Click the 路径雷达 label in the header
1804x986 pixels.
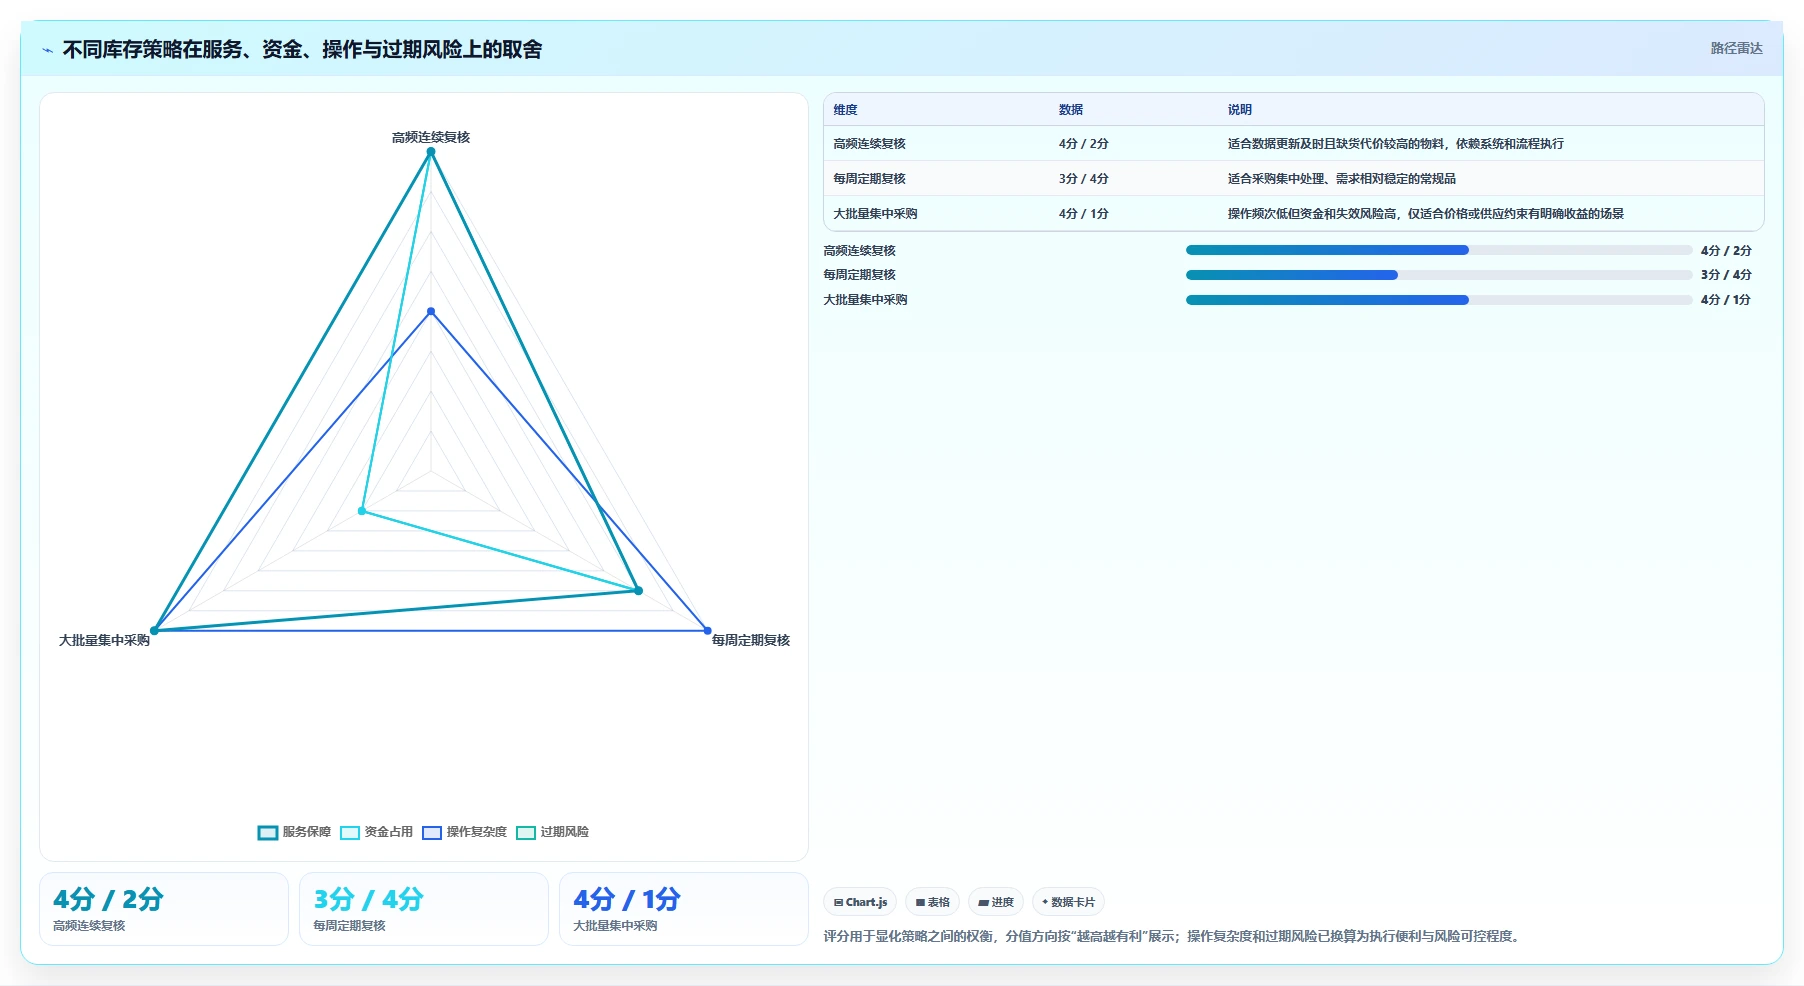click(1736, 48)
